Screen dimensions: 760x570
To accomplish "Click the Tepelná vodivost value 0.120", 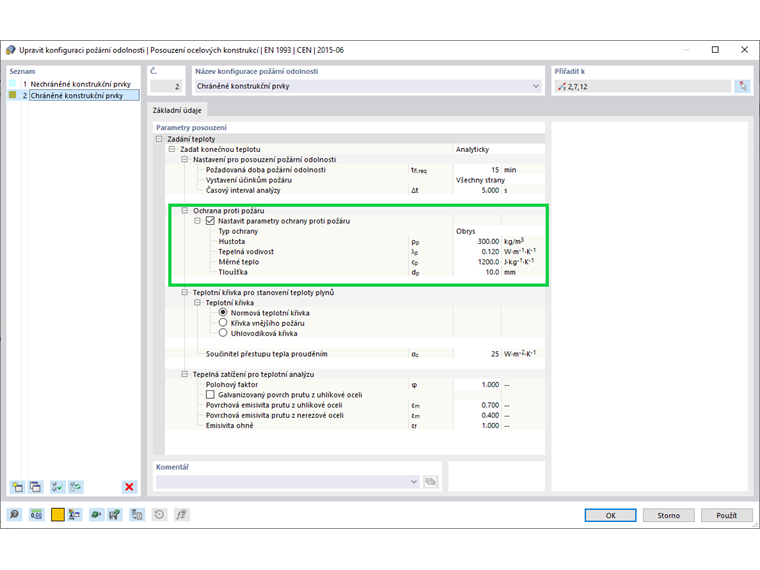I will (x=477, y=252).
